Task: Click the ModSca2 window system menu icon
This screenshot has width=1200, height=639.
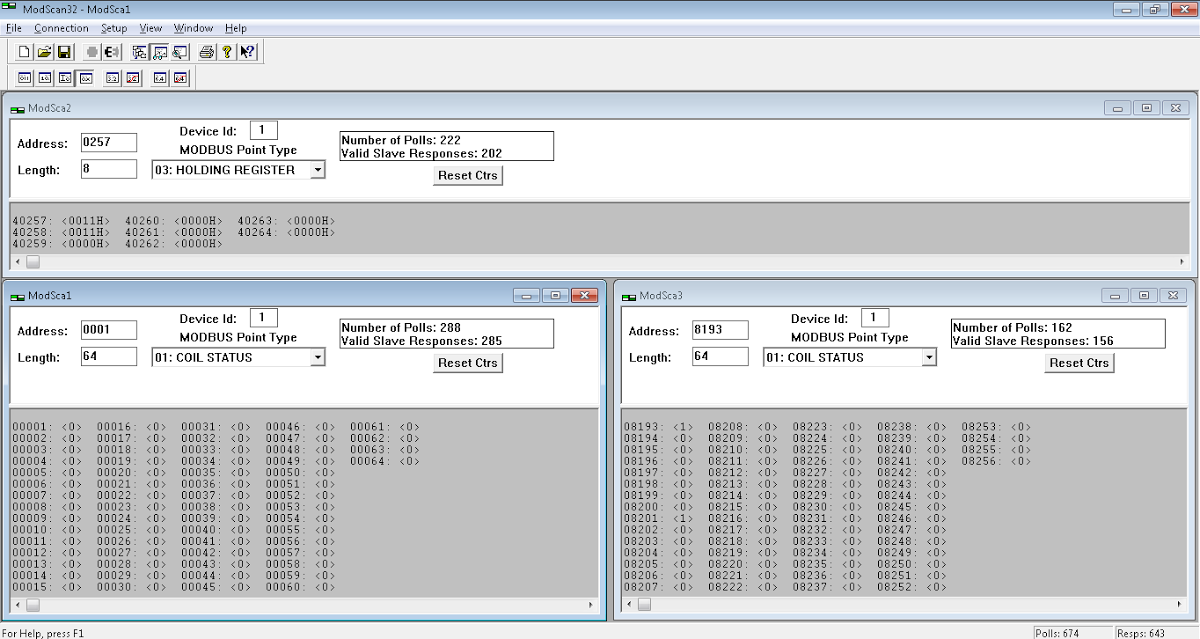Action: [x=18, y=108]
